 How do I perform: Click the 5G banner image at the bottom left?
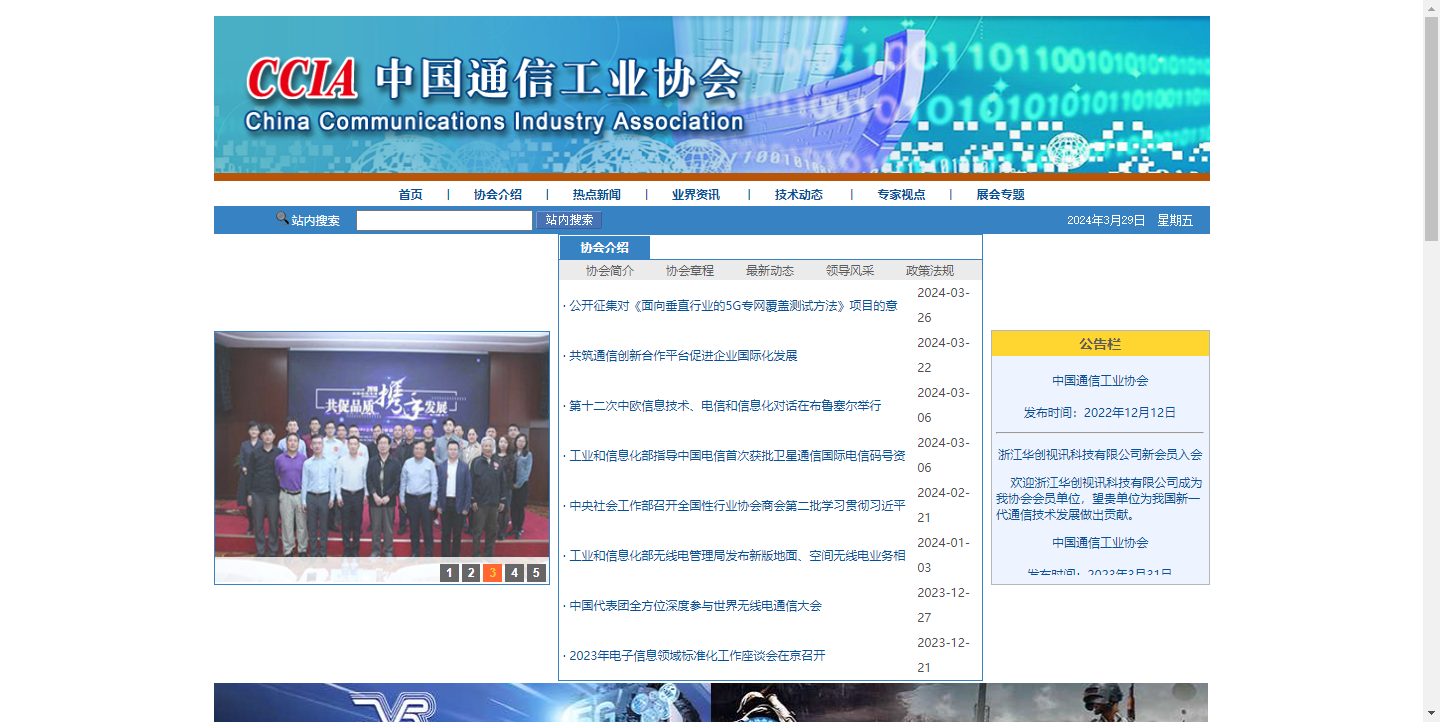pos(462,702)
